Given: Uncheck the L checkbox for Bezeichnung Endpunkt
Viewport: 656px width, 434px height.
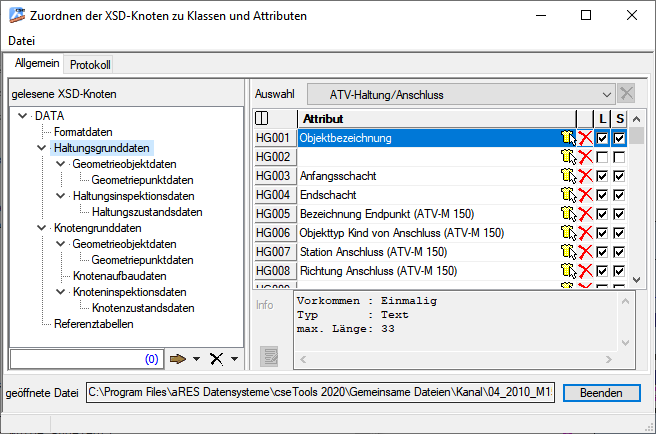Looking at the screenshot, I should coord(602,214).
